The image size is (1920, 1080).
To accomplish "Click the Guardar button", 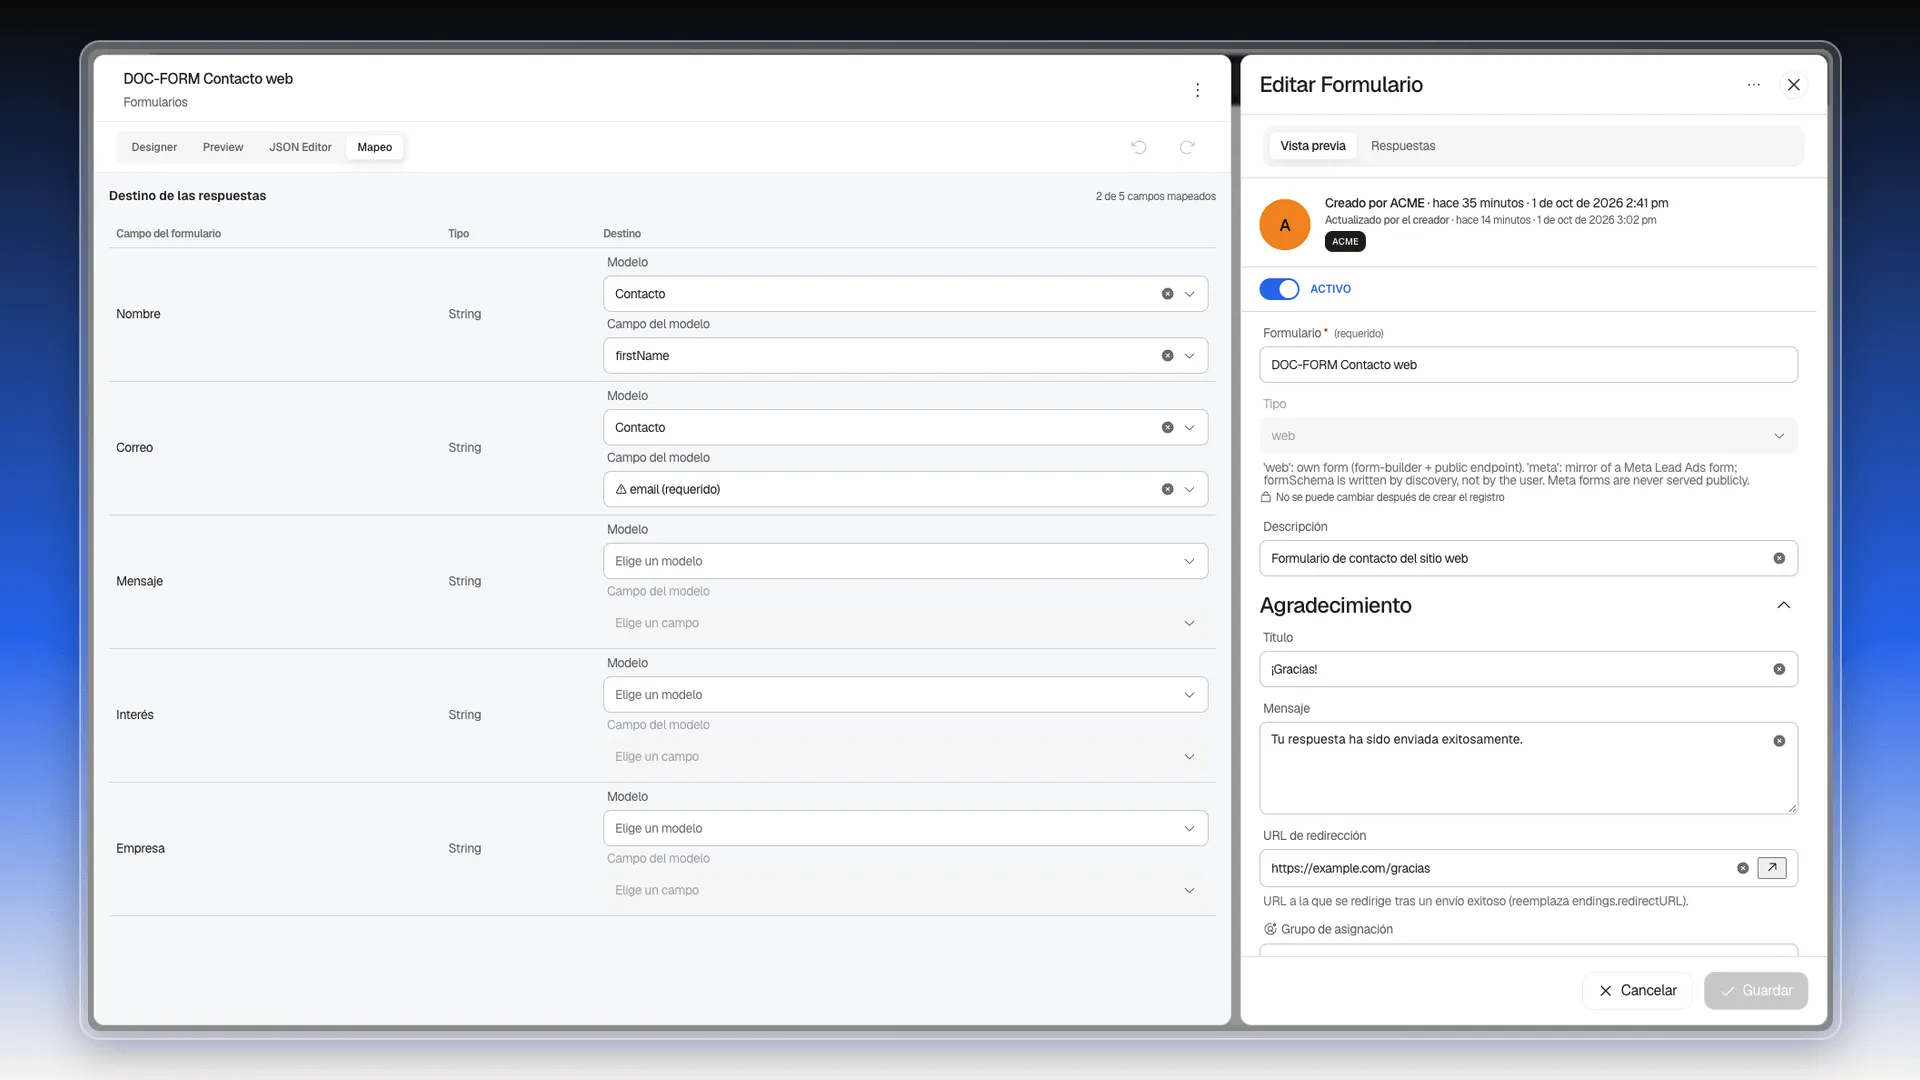I will [1756, 991].
